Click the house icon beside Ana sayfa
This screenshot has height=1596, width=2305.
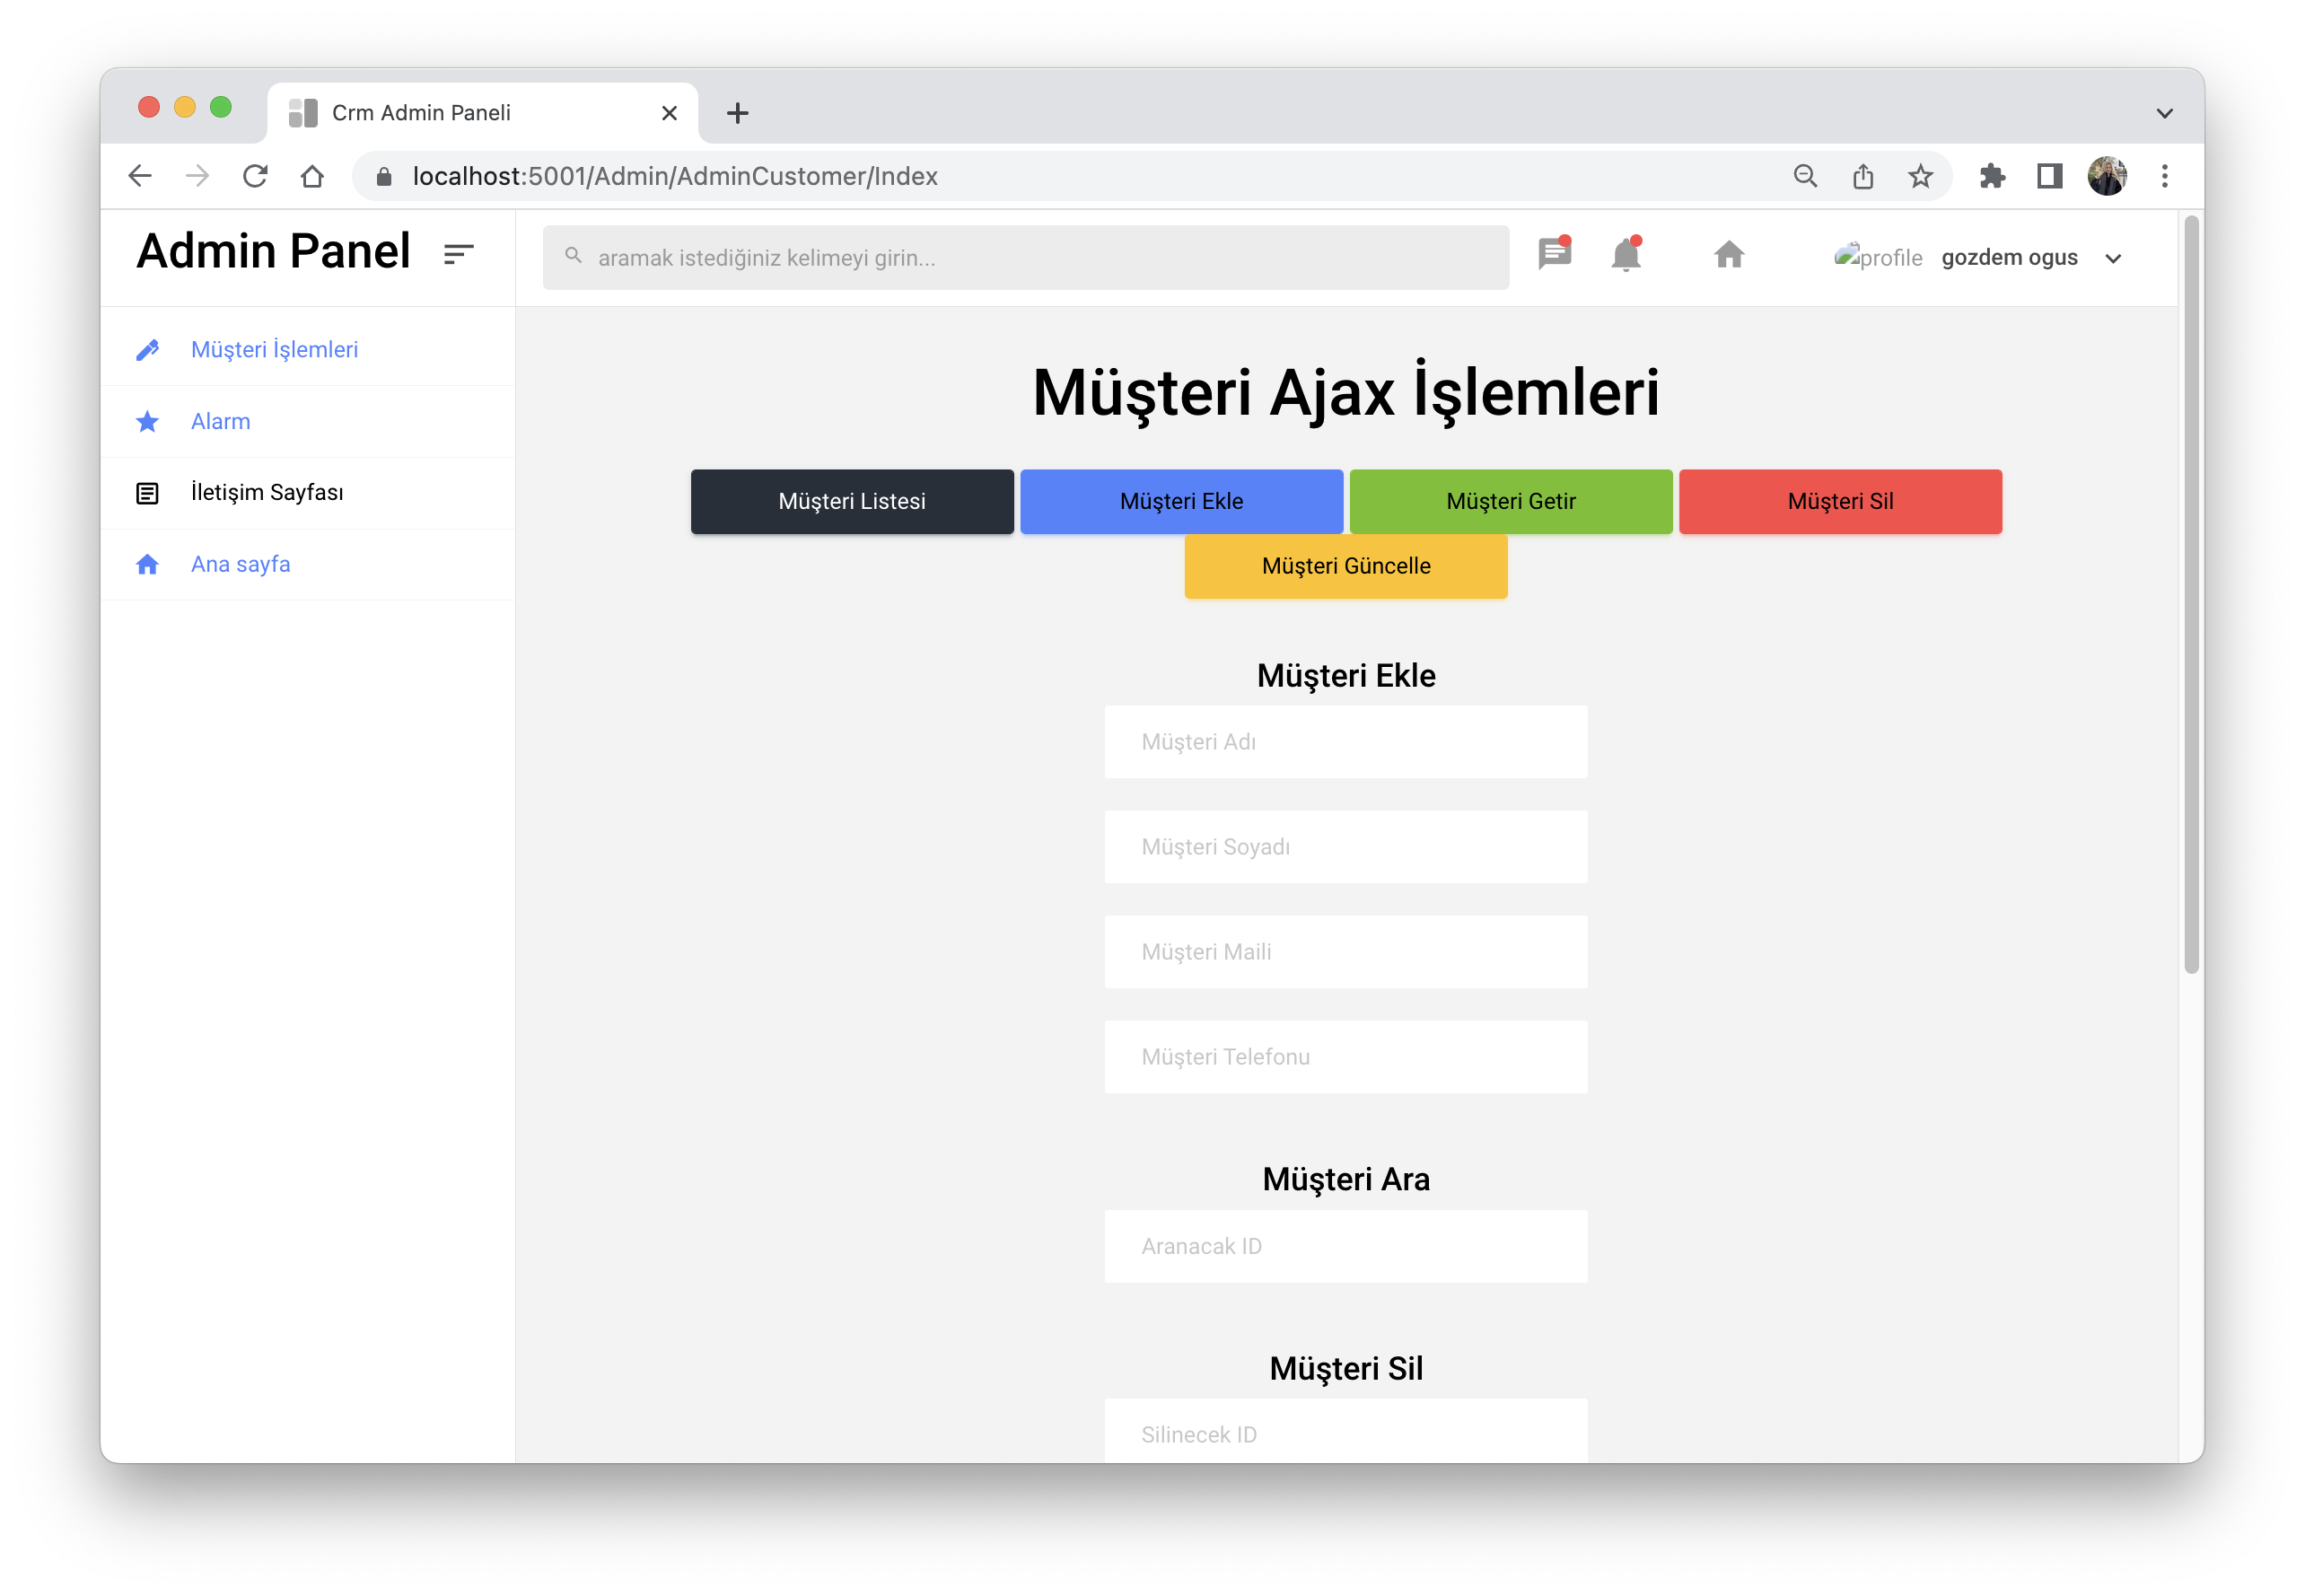click(147, 564)
